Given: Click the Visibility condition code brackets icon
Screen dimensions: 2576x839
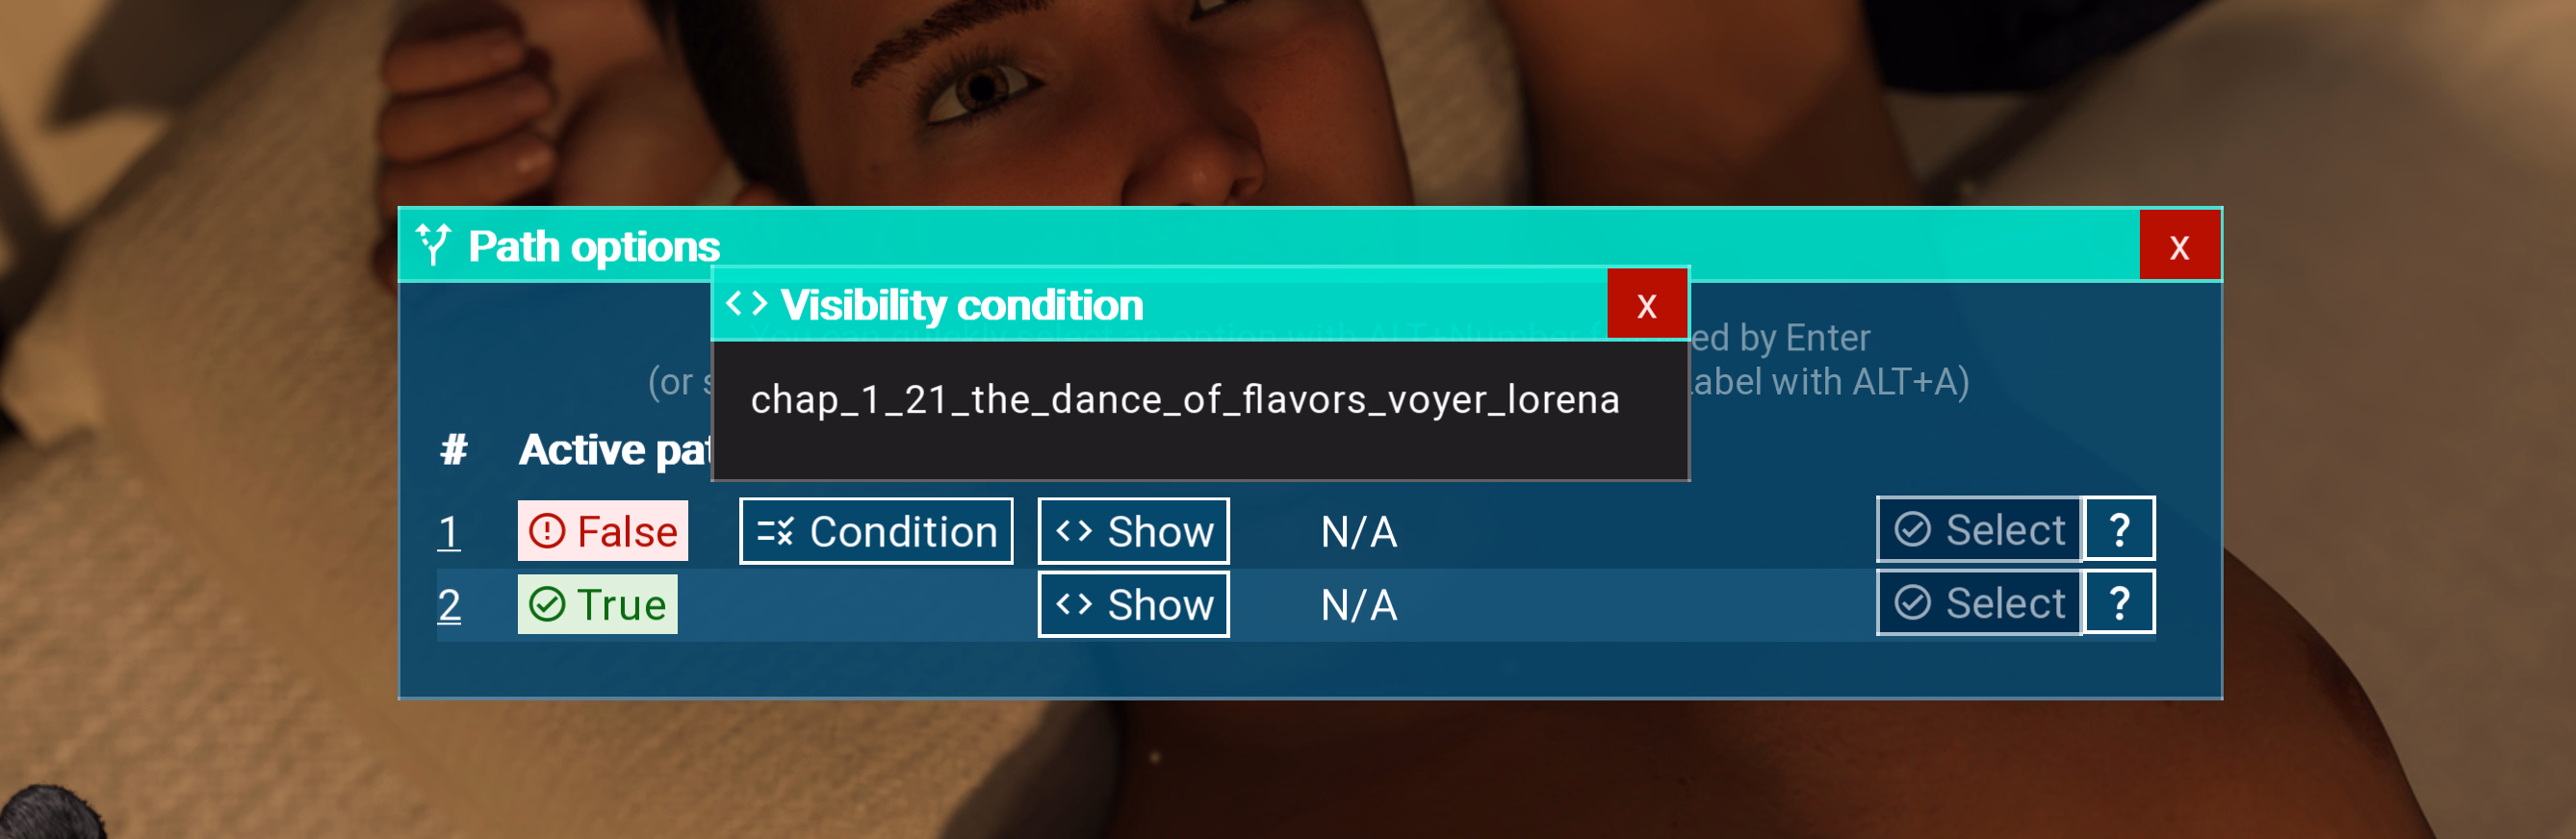Looking at the screenshot, I should pos(746,303).
